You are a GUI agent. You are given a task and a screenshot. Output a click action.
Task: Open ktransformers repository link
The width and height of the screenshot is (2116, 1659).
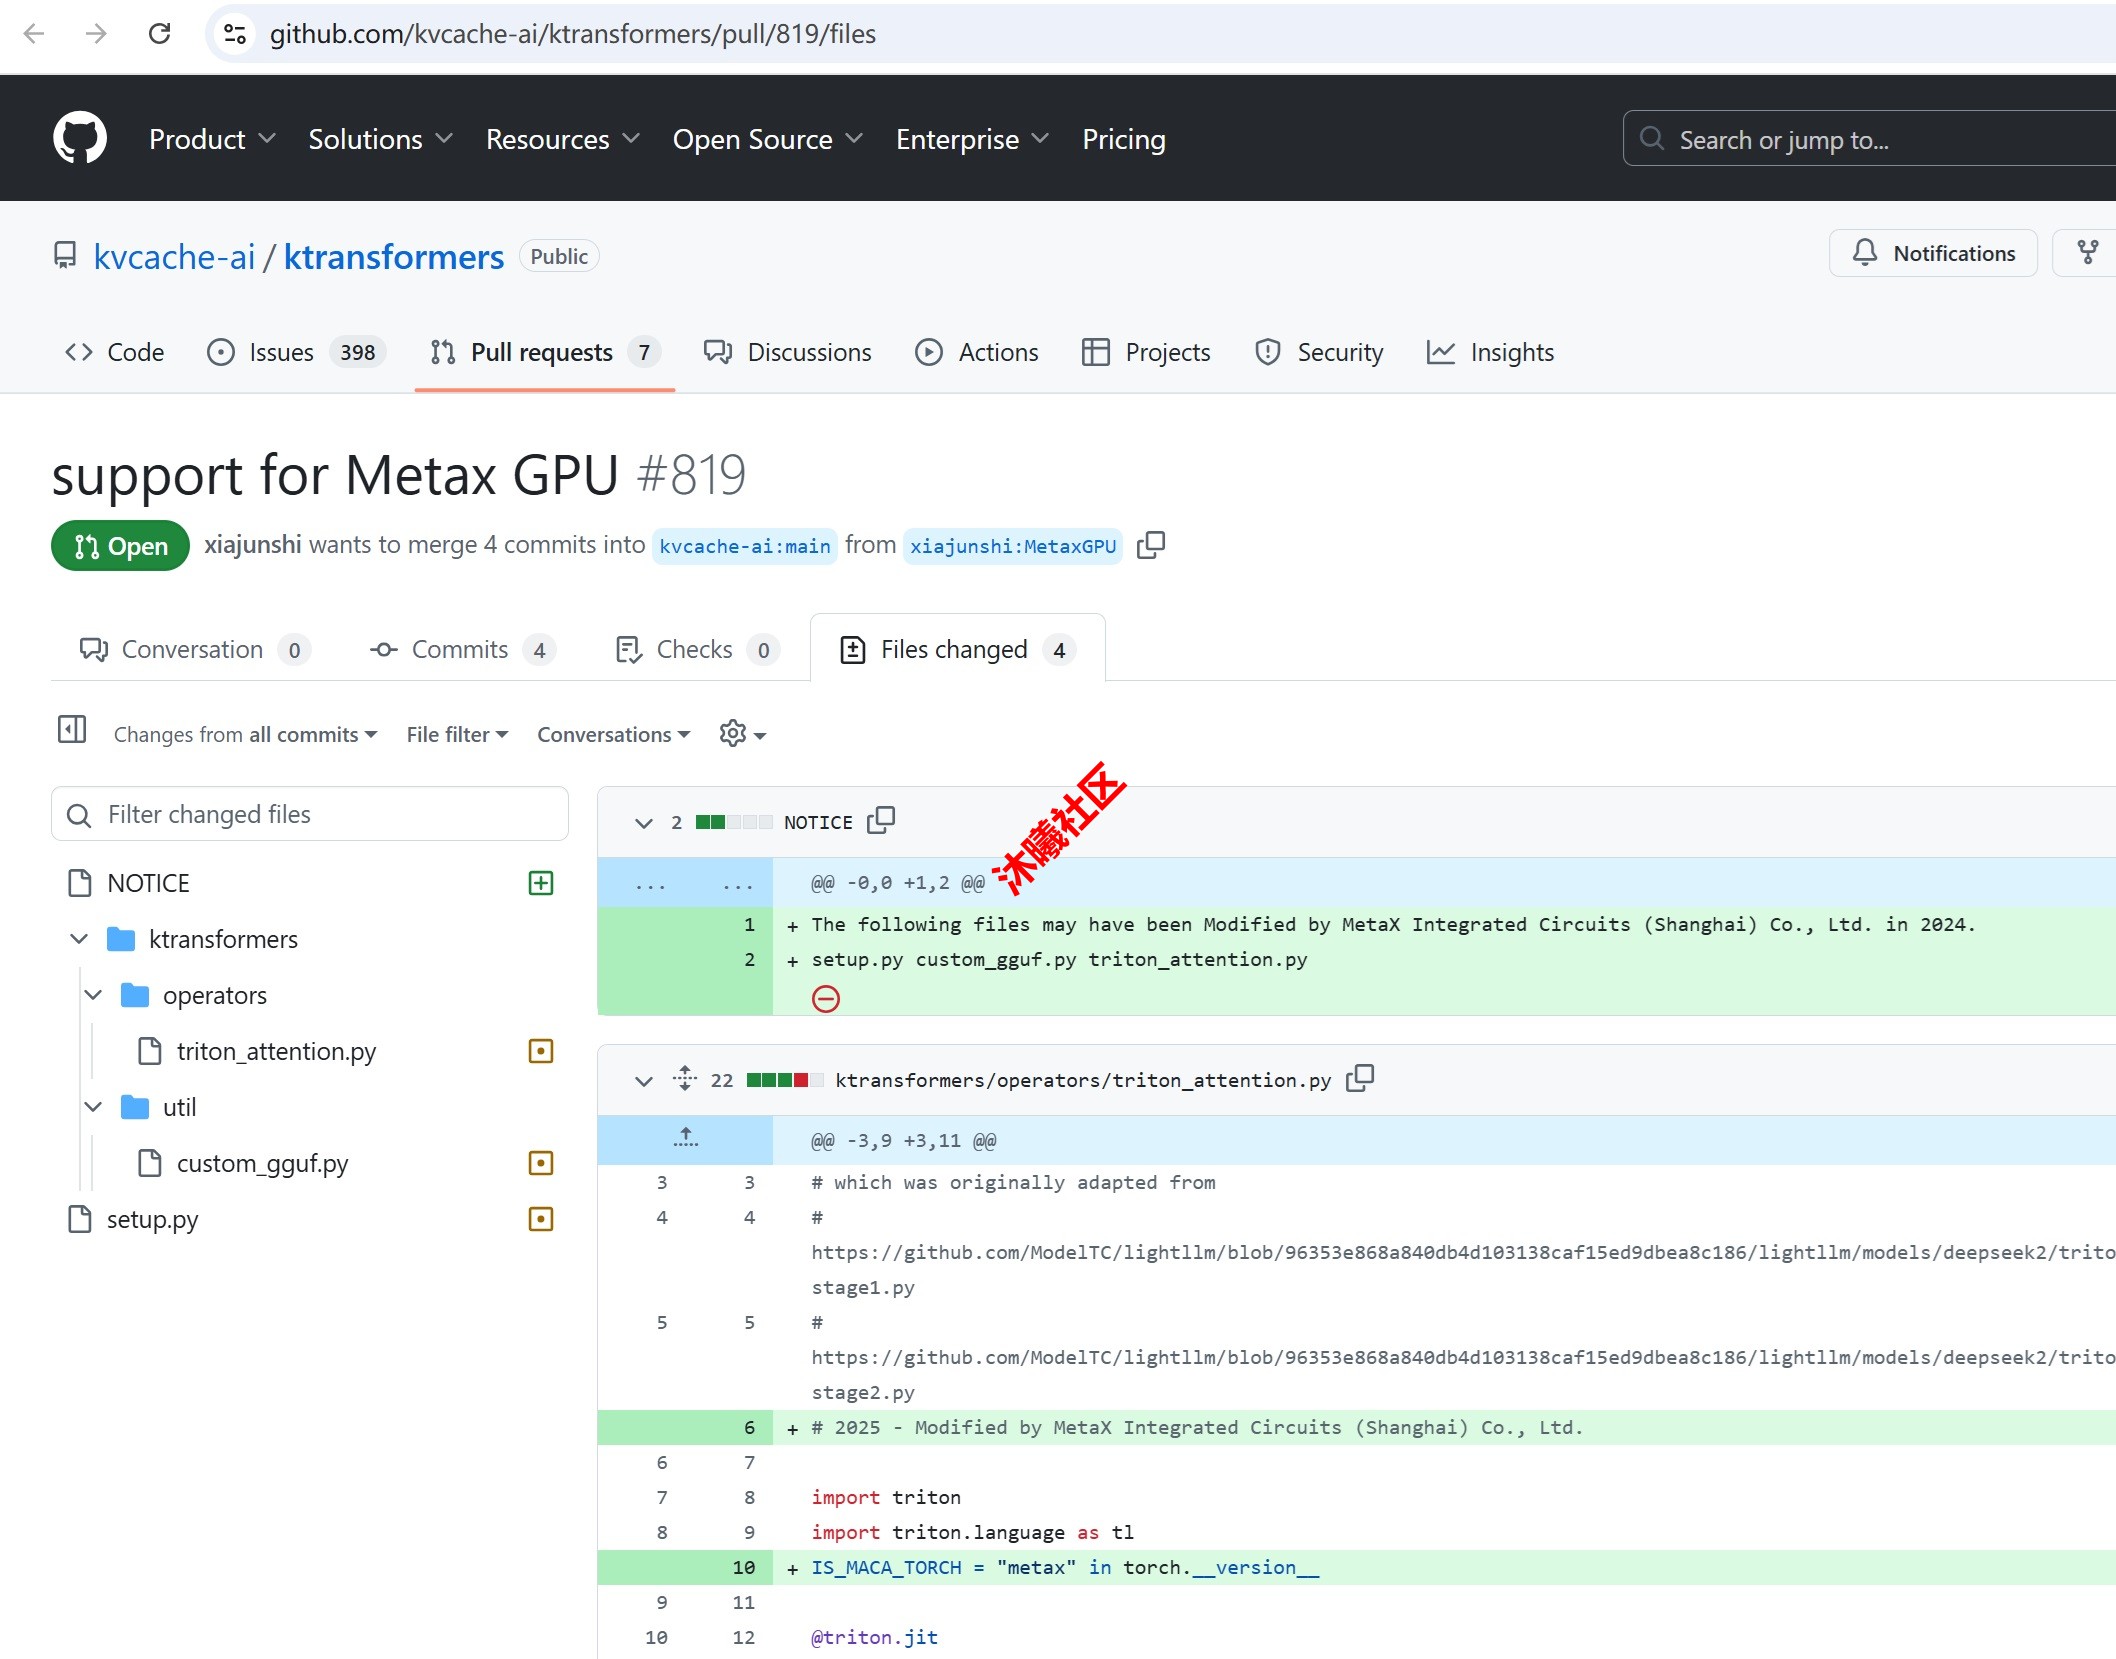[x=394, y=257]
